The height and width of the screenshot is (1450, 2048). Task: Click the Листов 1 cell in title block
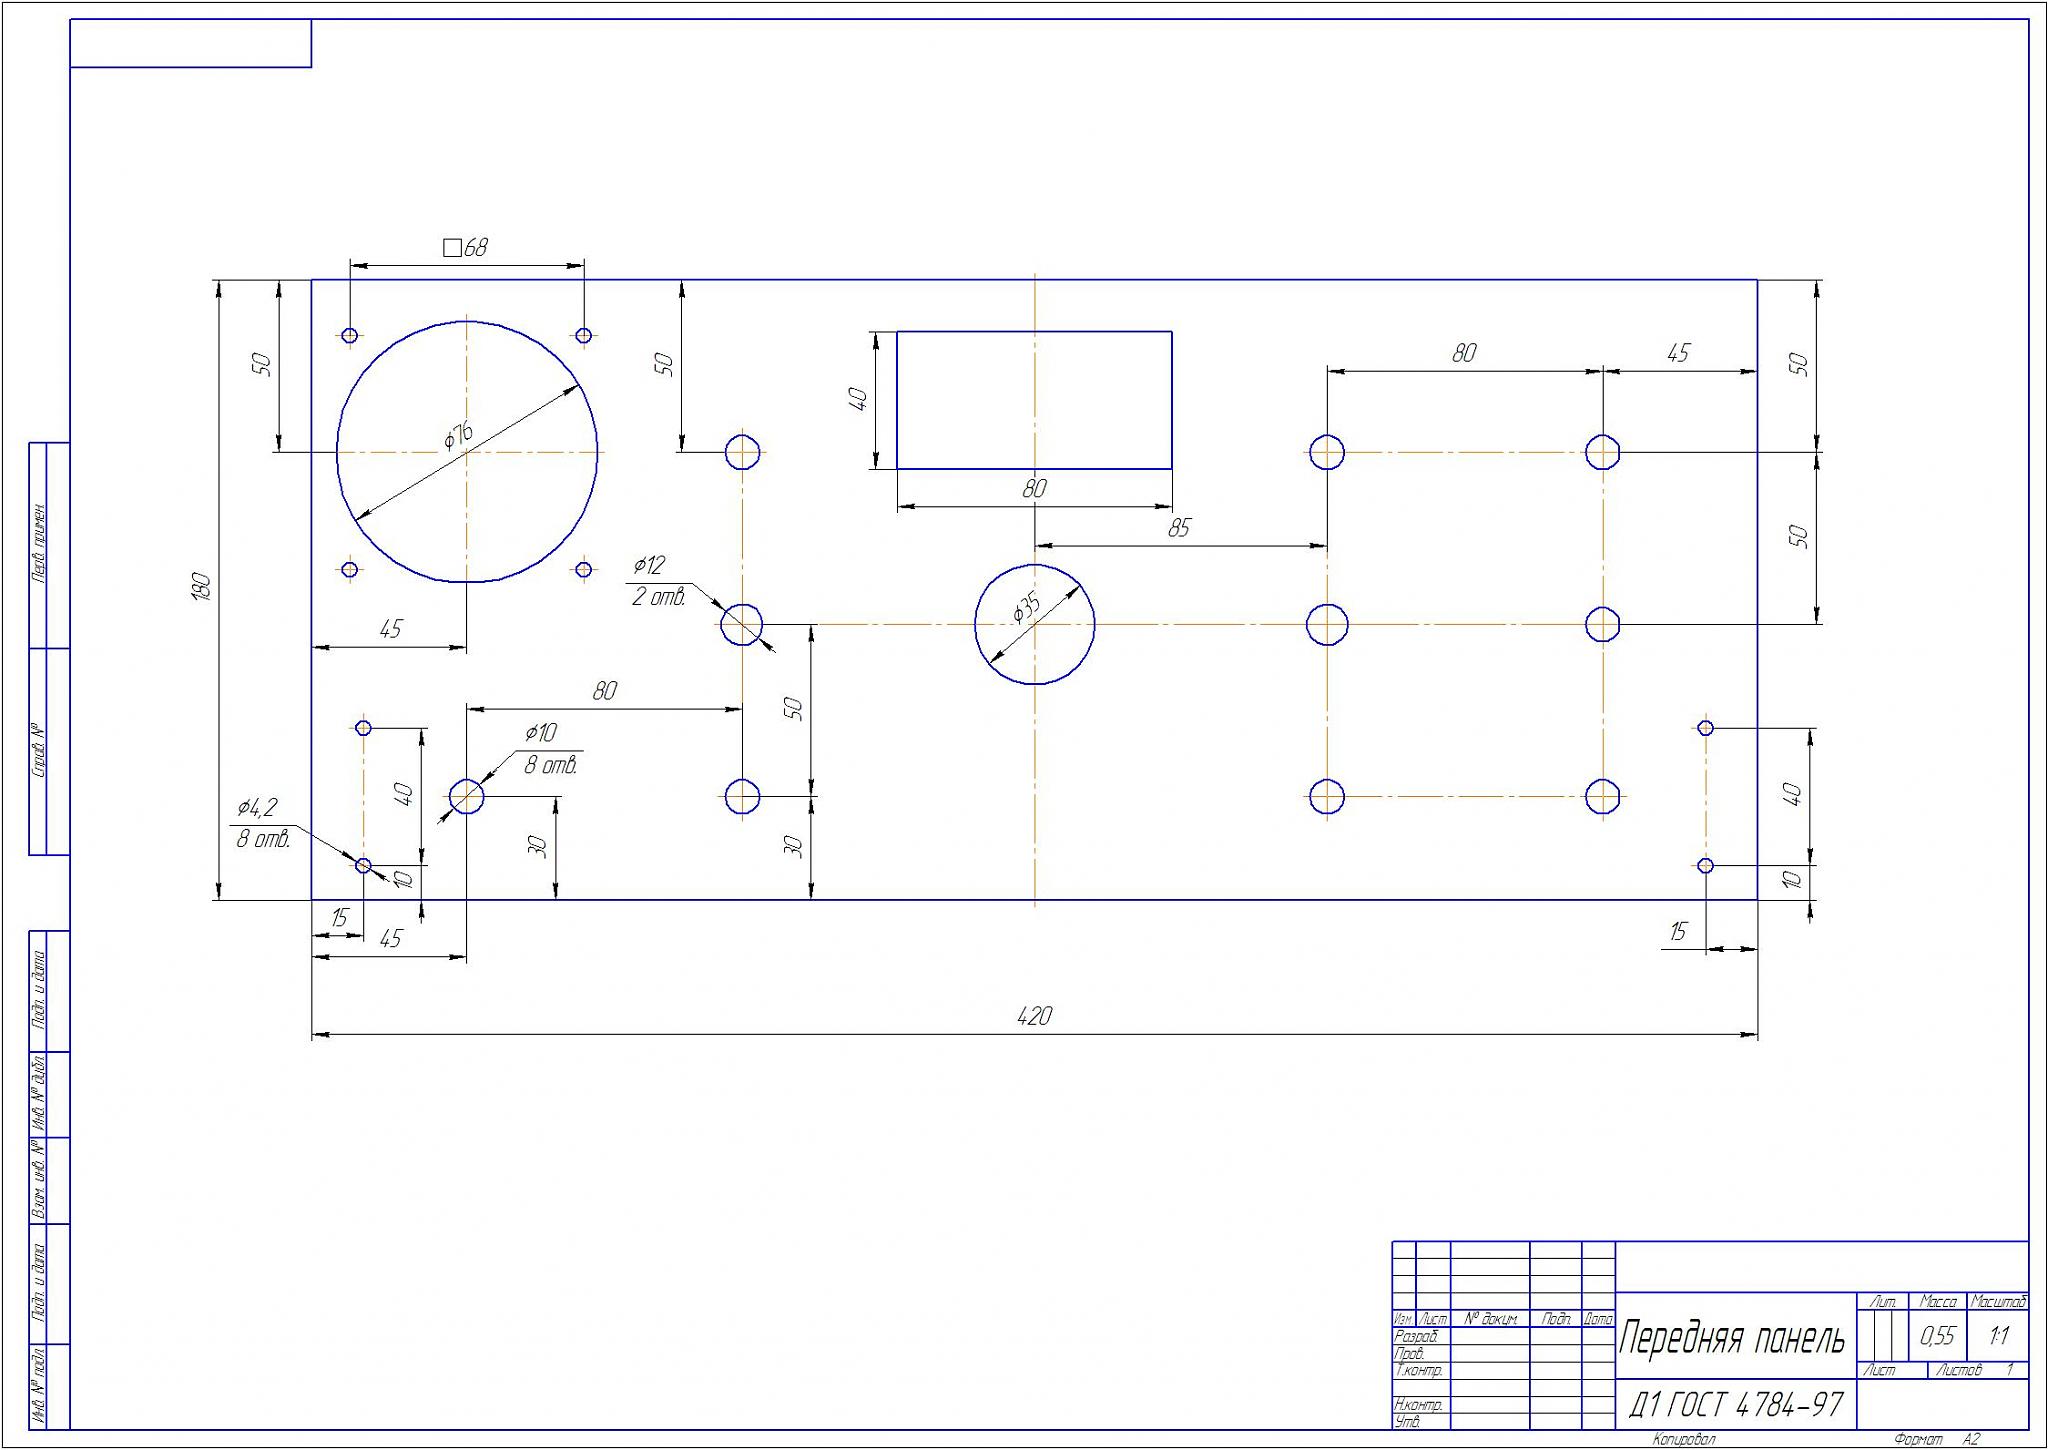[1974, 1370]
